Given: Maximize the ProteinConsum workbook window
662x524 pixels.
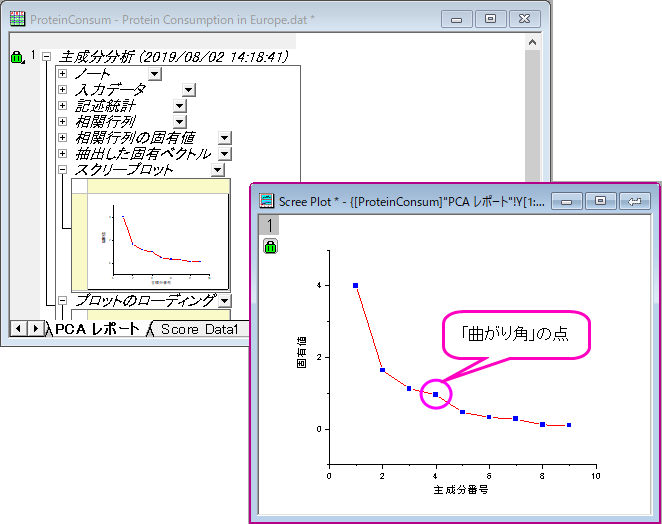Looking at the screenshot, I should click(490, 19).
